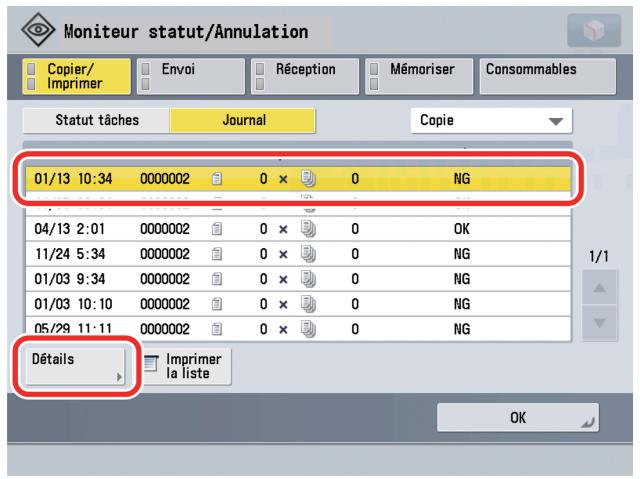This screenshot has height=479, width=640.
Task: Click the NG result in 11/24 row
Action: pyautogui.click(x=462, y=254)
